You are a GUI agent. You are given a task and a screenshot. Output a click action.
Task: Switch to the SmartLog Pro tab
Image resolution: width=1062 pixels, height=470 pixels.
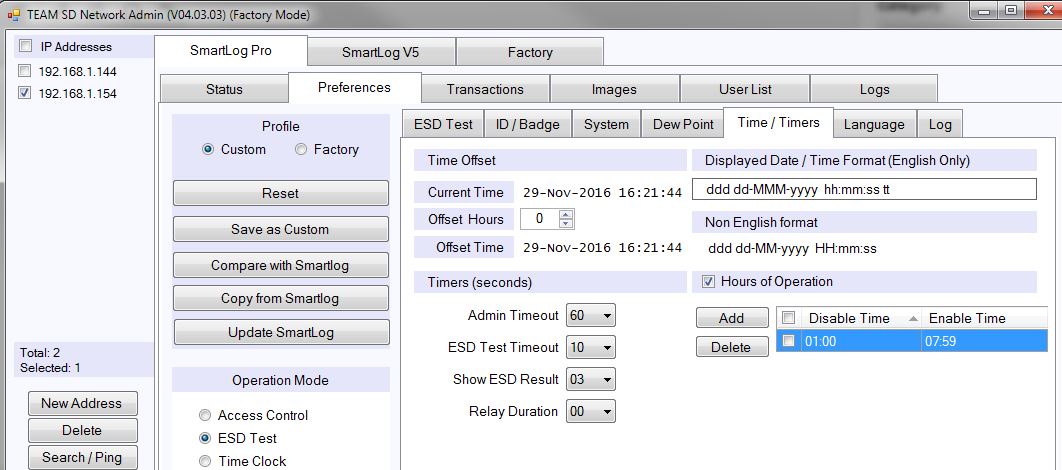231,51
